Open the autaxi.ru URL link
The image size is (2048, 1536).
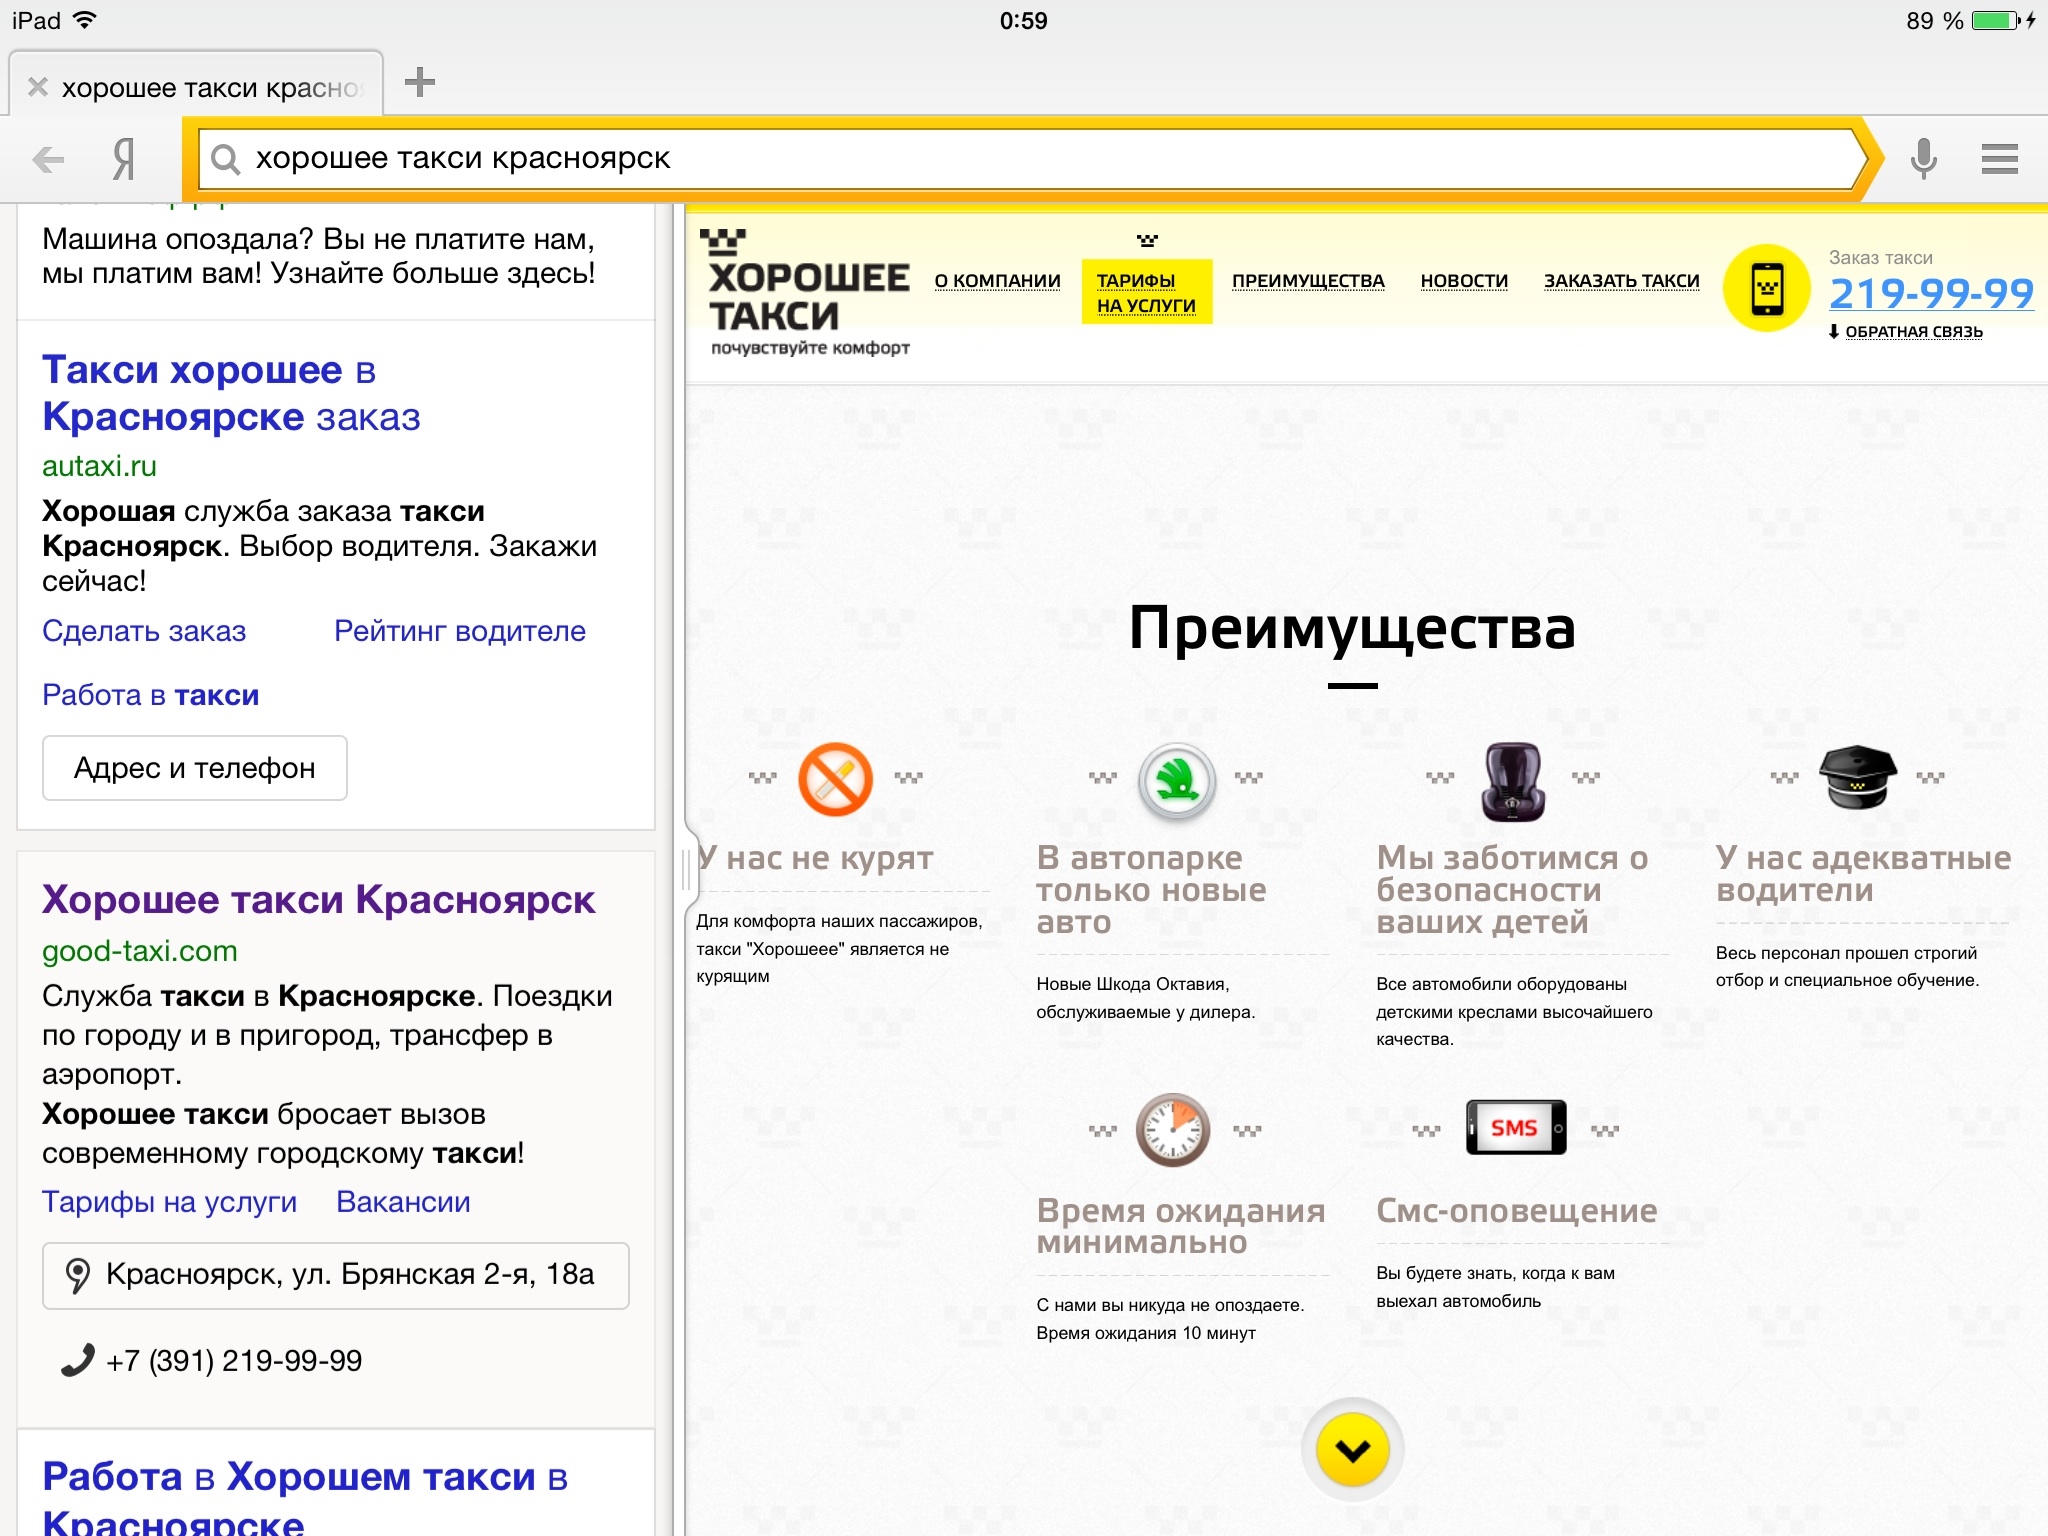point(99,466)
